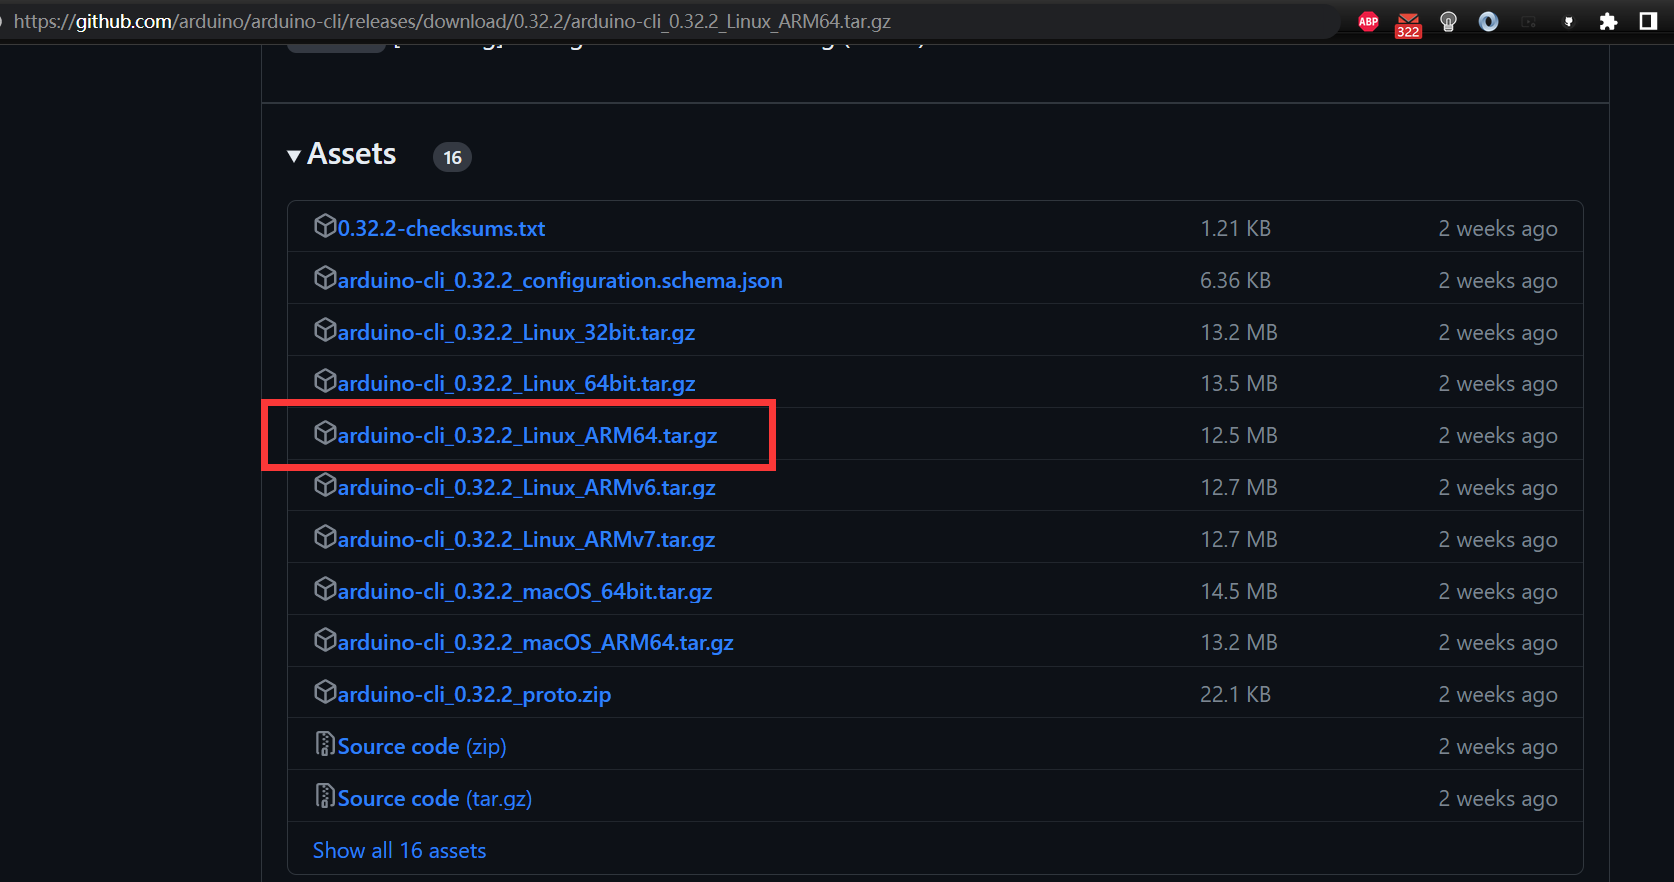Click the 6.36 KB size value
1674x882 pixels.
coord(1235,281)
